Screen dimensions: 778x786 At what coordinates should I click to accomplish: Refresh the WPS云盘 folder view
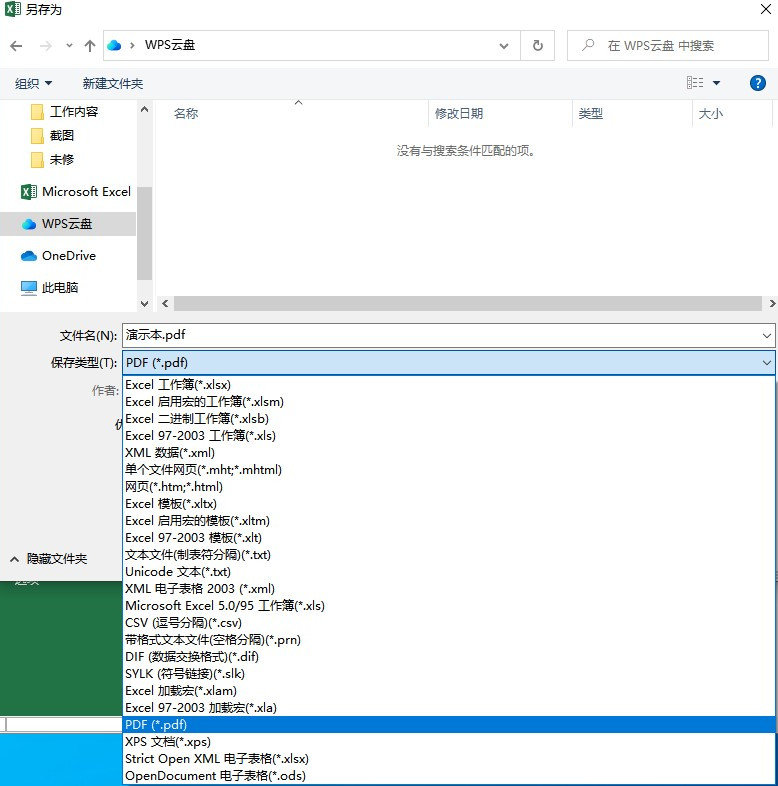click(537, 46)
